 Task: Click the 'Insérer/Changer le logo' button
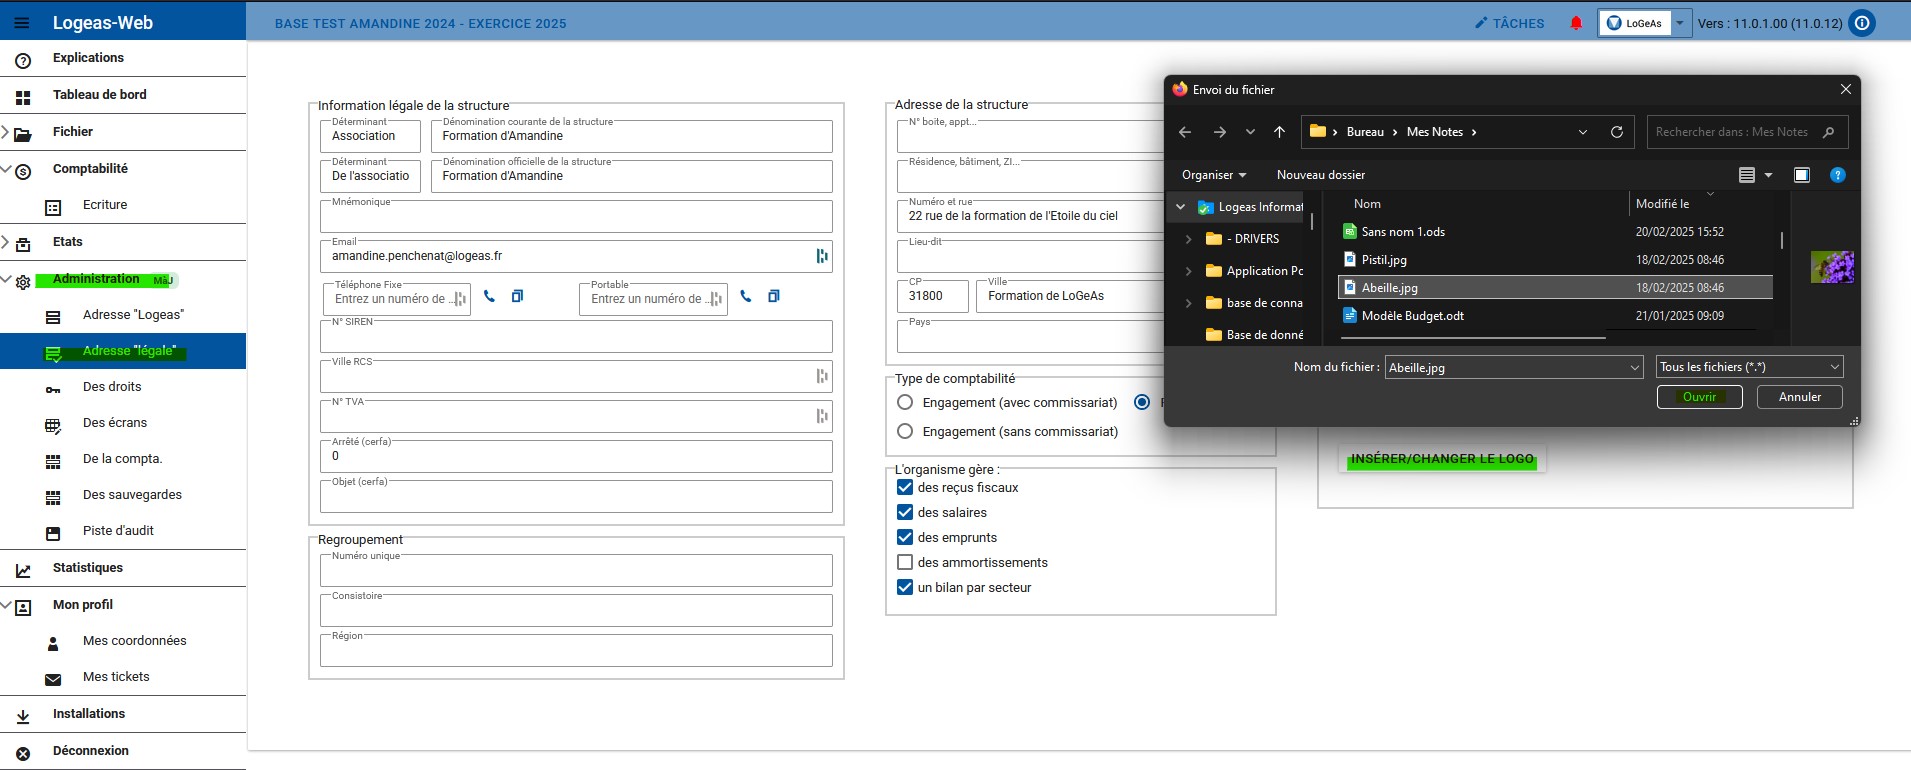click(1441, 459)
